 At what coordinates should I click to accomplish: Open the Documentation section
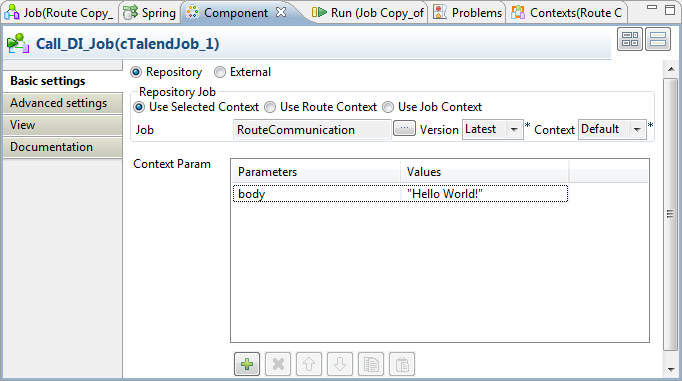pos(63,147)
